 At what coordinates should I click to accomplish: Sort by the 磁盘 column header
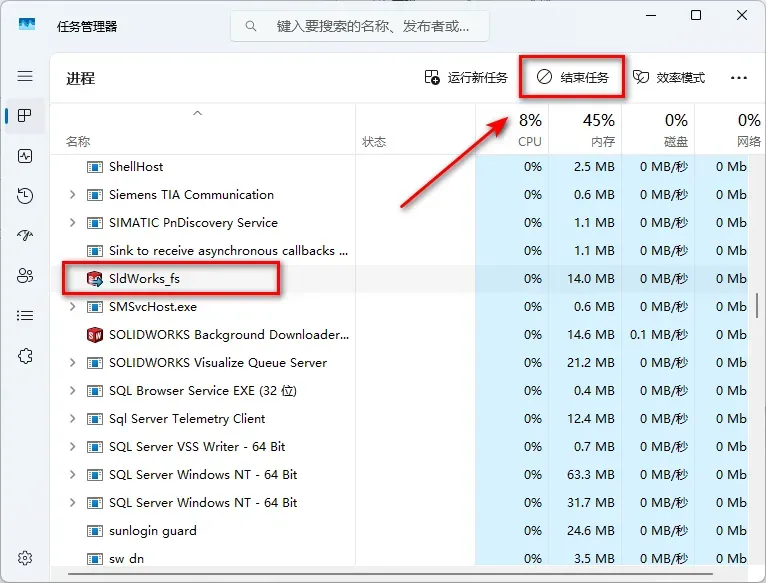pyautogui.click(x=676, y=142)
